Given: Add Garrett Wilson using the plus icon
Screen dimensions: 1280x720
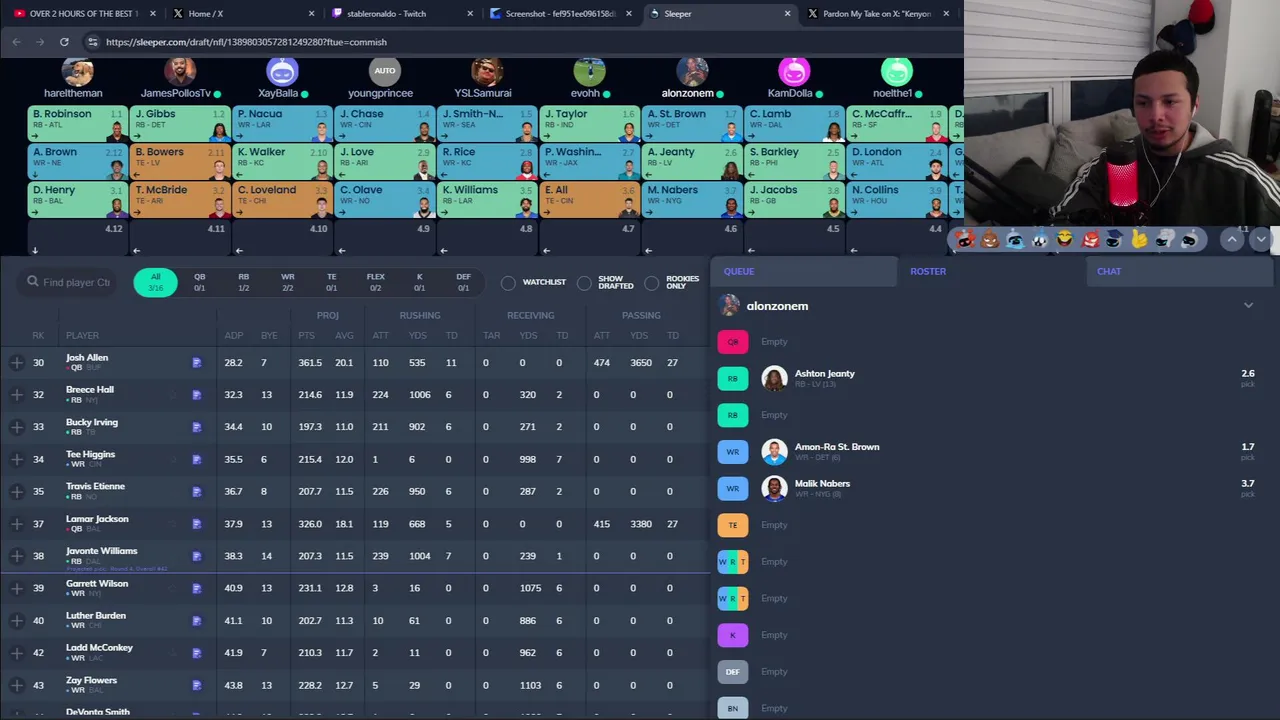Looking at the screenshot, I should point(17,588).
